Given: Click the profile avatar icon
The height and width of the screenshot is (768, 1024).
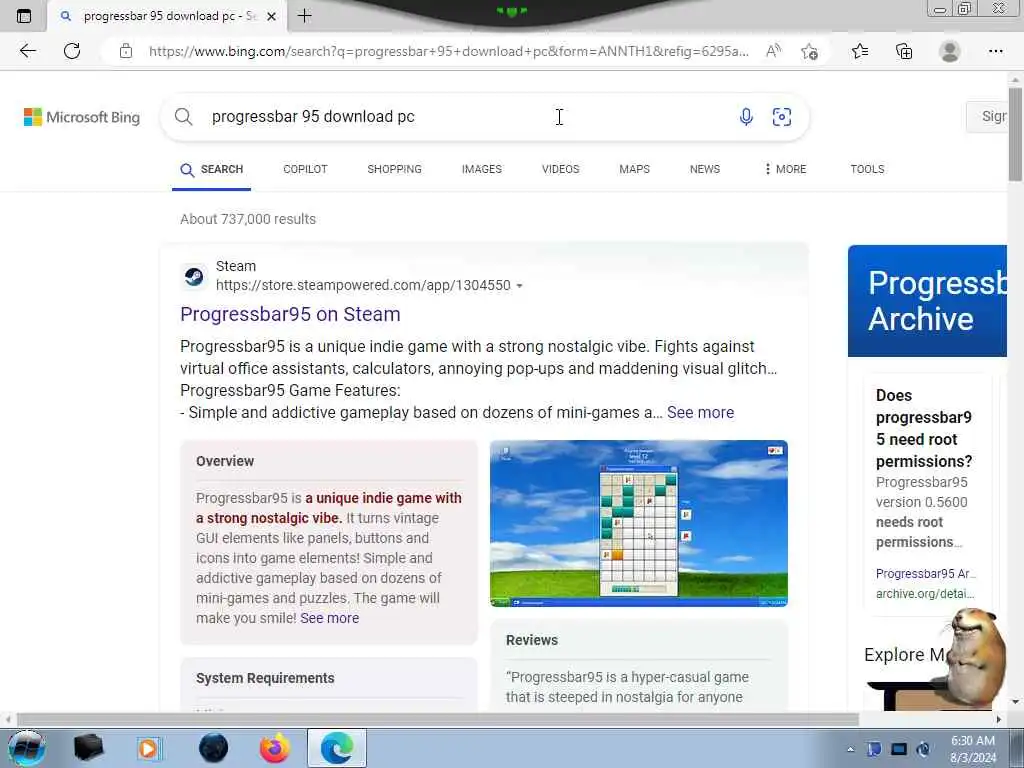Looking at the screenshot, I should click(x=949, y=51).
